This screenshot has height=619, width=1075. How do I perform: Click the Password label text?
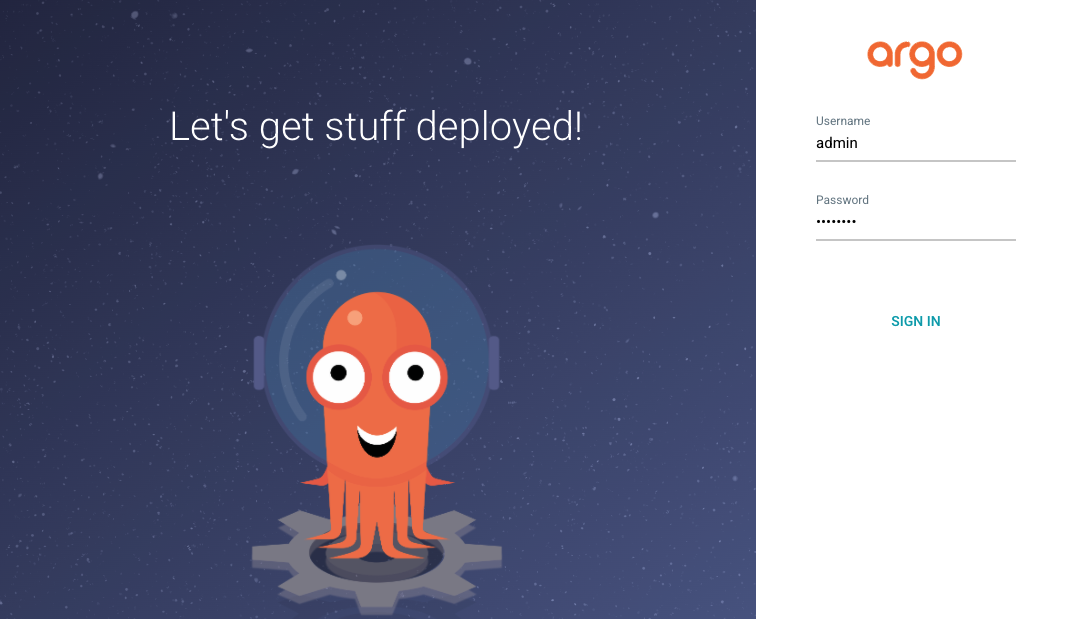click(842, 199)
